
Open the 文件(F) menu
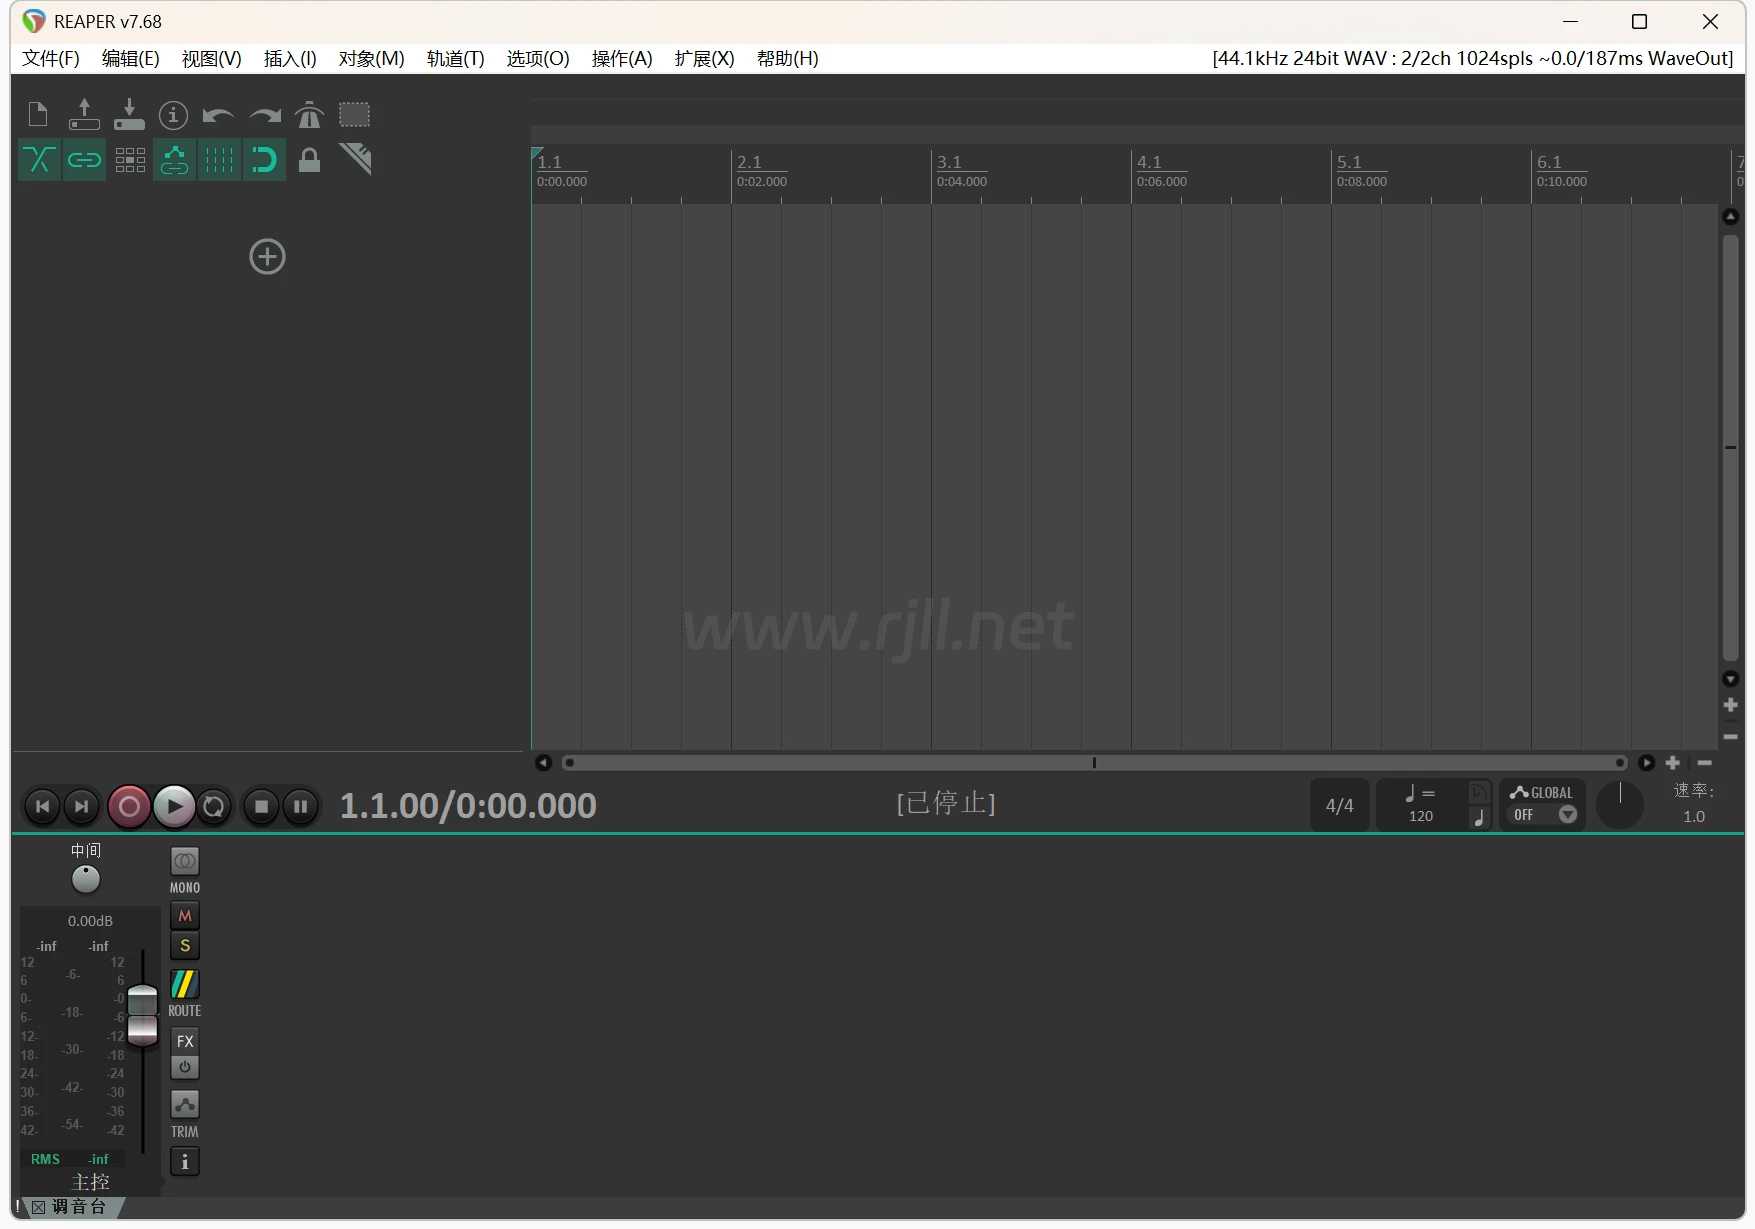(51, 59)
